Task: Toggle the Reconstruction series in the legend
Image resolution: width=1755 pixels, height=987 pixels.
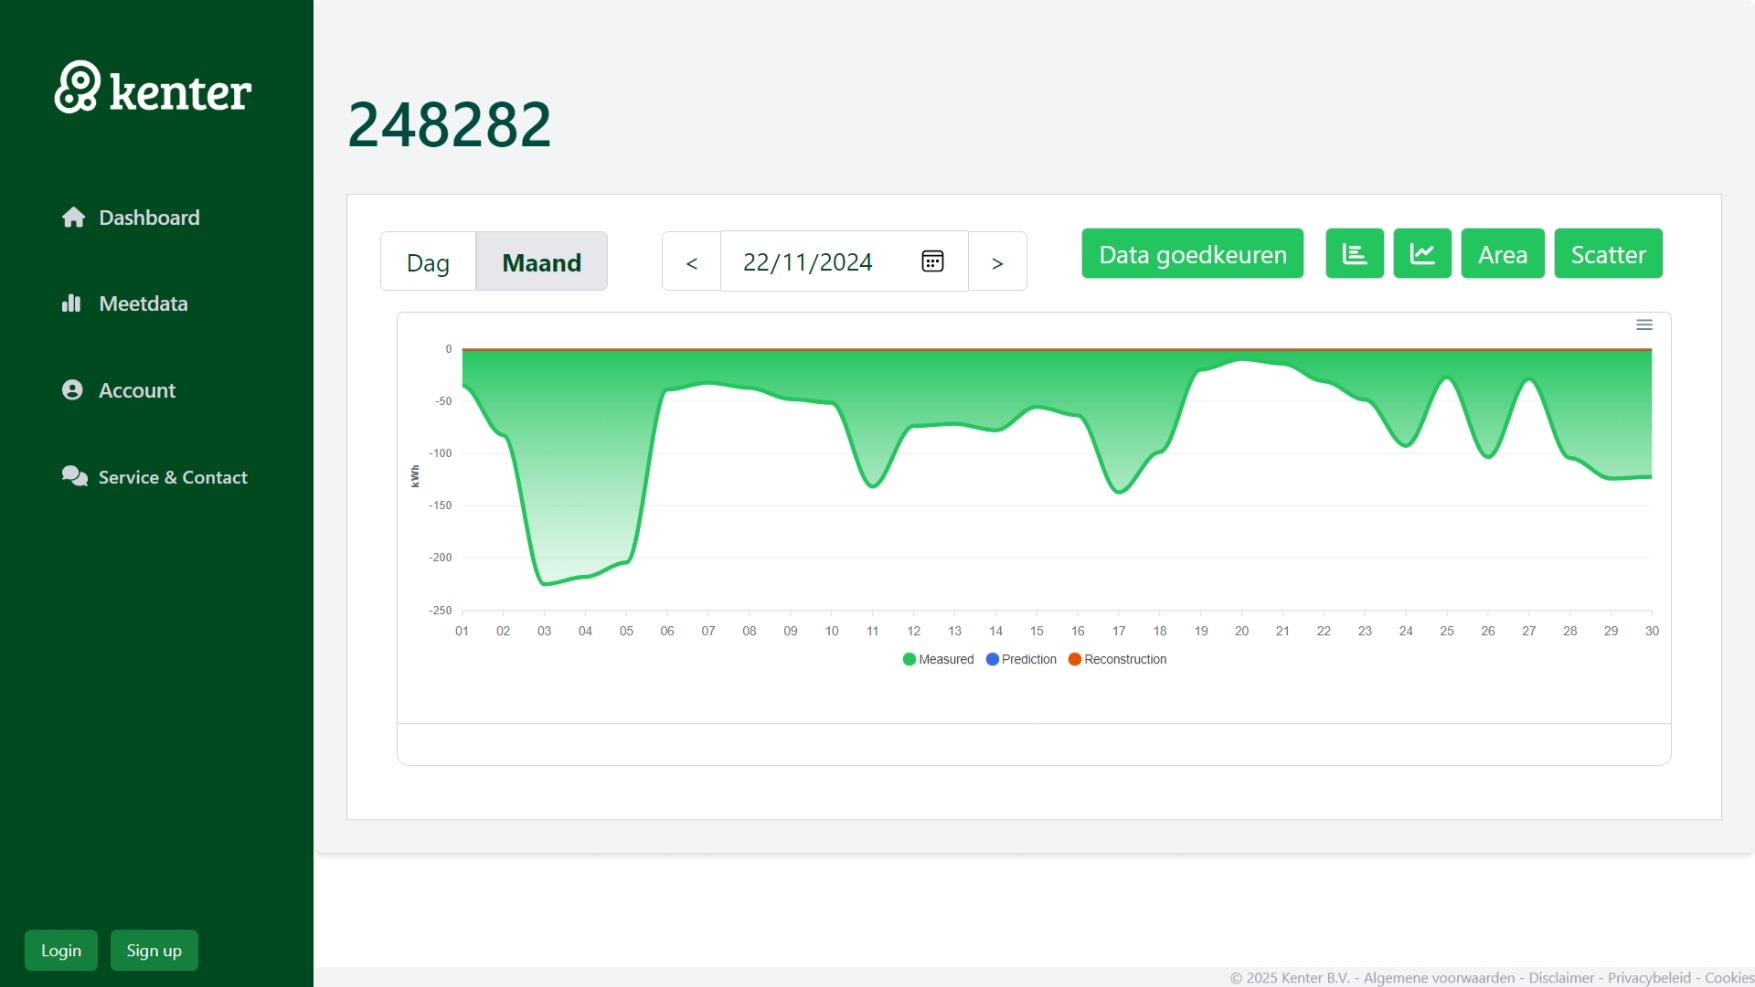Action: (1117, 659)
